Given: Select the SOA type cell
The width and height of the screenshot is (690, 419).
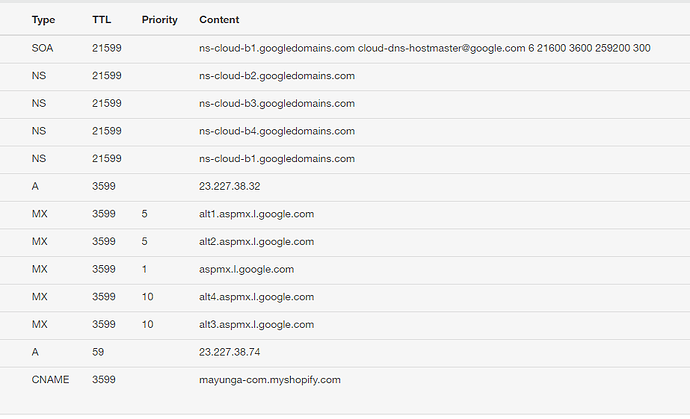Looking at the screenshot, I should 43,48.
